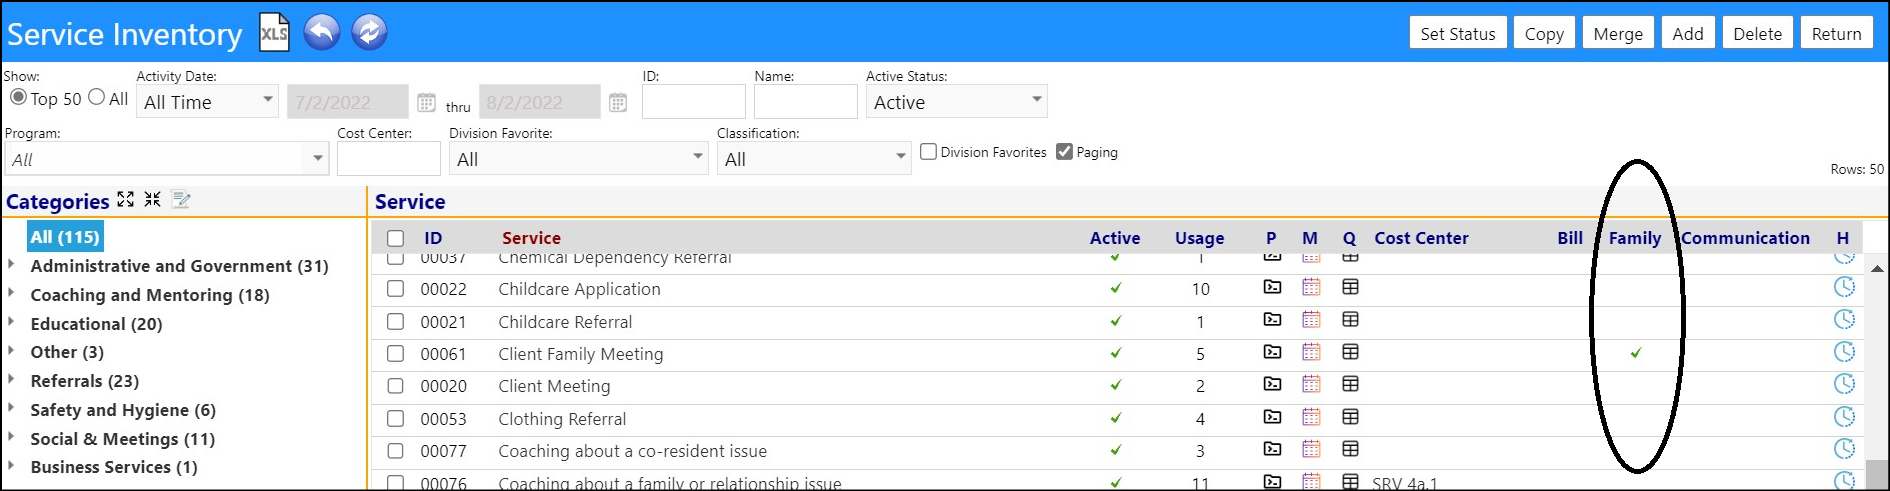Open the Activity Date All Time dropdown
1890x491 pixels.
pos(208,101)
